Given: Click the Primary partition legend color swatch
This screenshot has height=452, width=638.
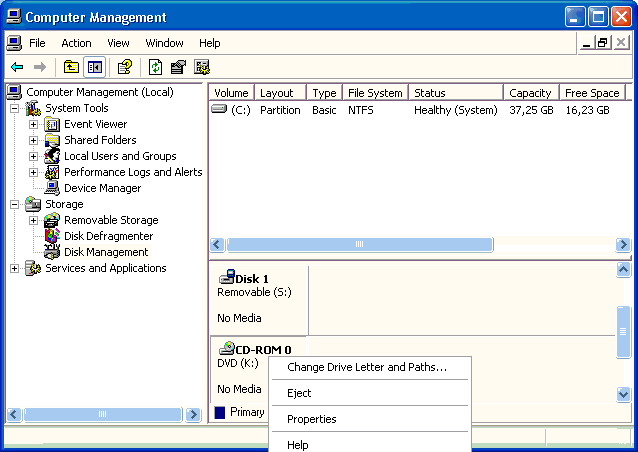Looking at the screenshot, I should coord(220,413).
